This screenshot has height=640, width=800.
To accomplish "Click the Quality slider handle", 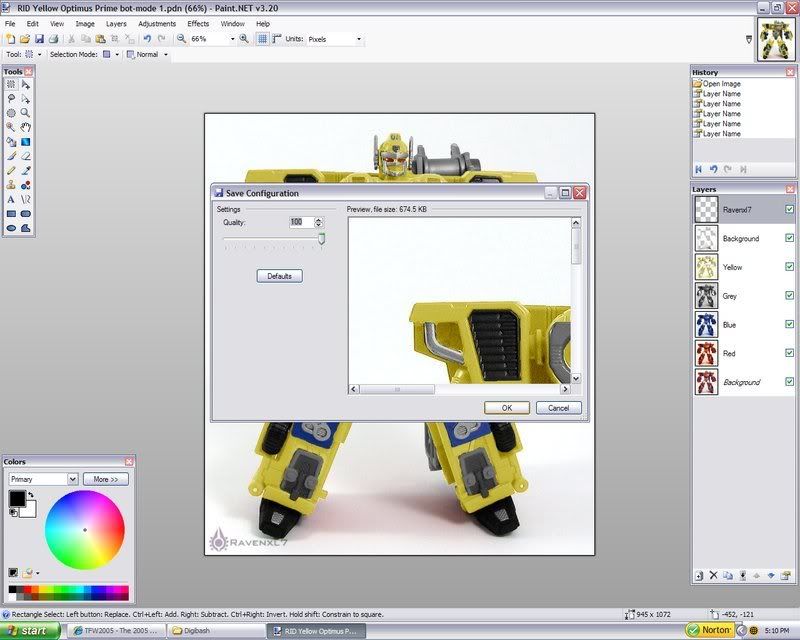I will 321,238.
